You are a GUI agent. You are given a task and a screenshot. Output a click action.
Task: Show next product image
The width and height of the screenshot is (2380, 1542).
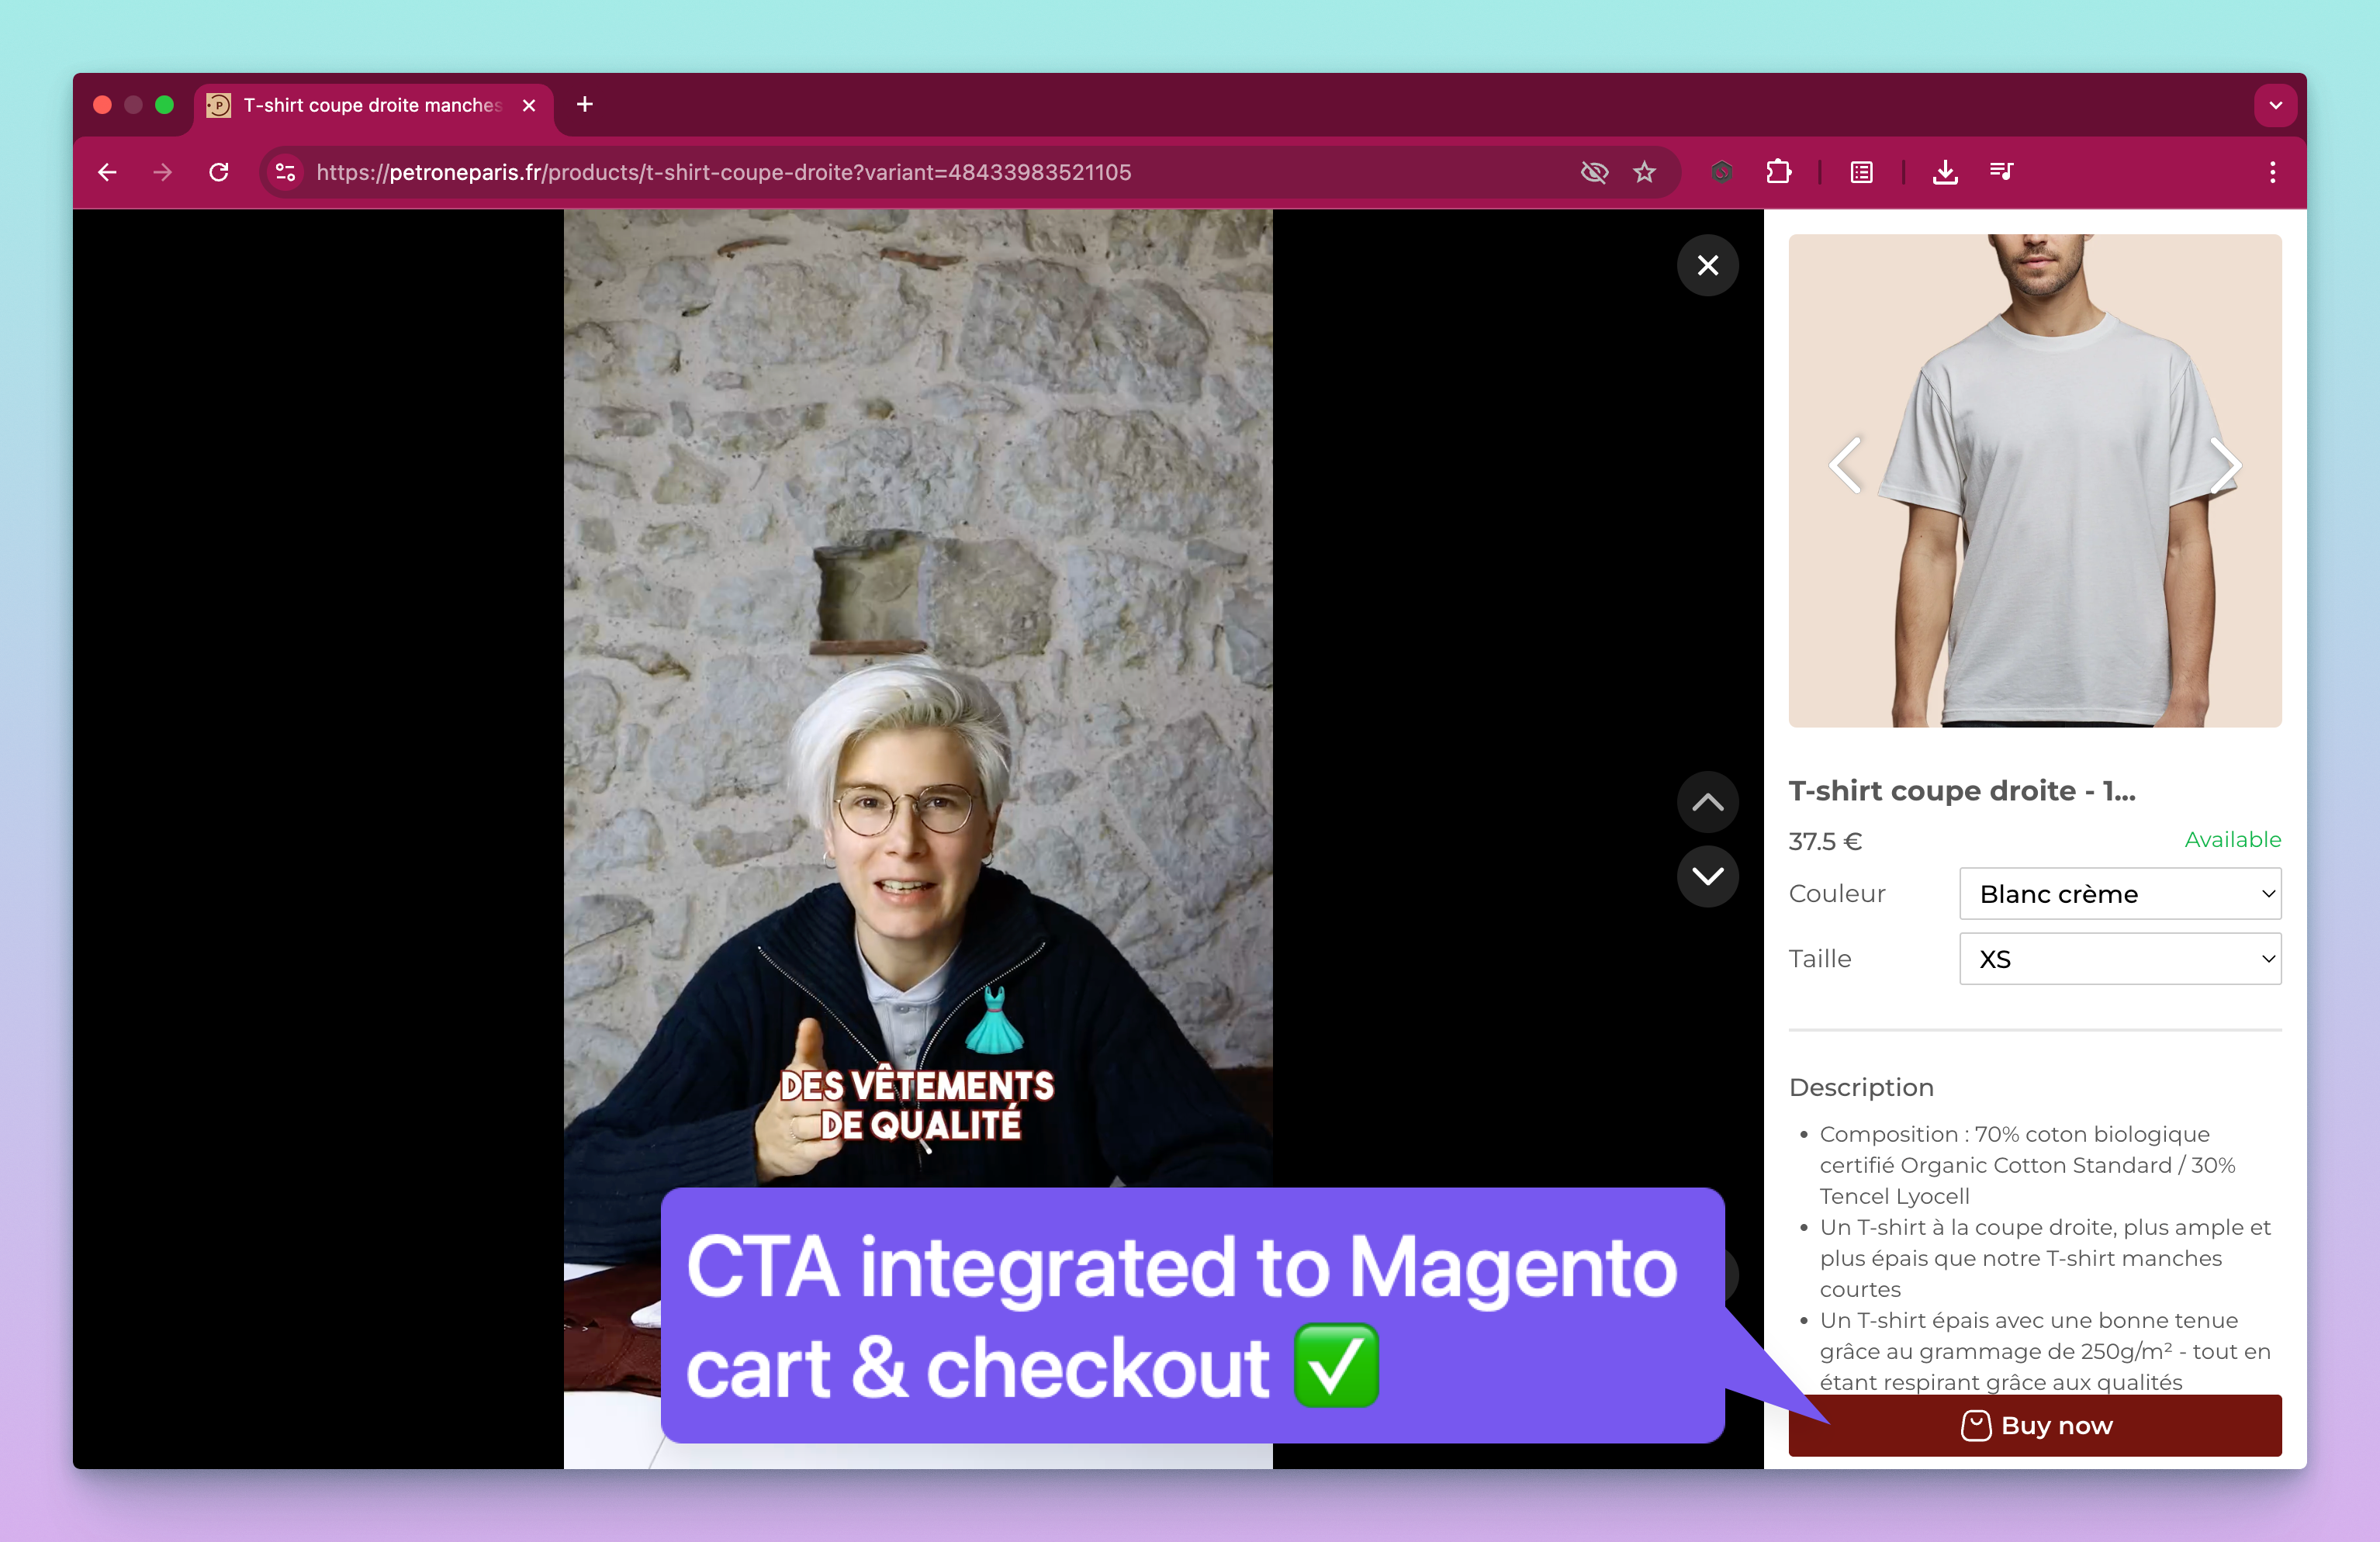pyautogui.click(x=2225, y=465)
